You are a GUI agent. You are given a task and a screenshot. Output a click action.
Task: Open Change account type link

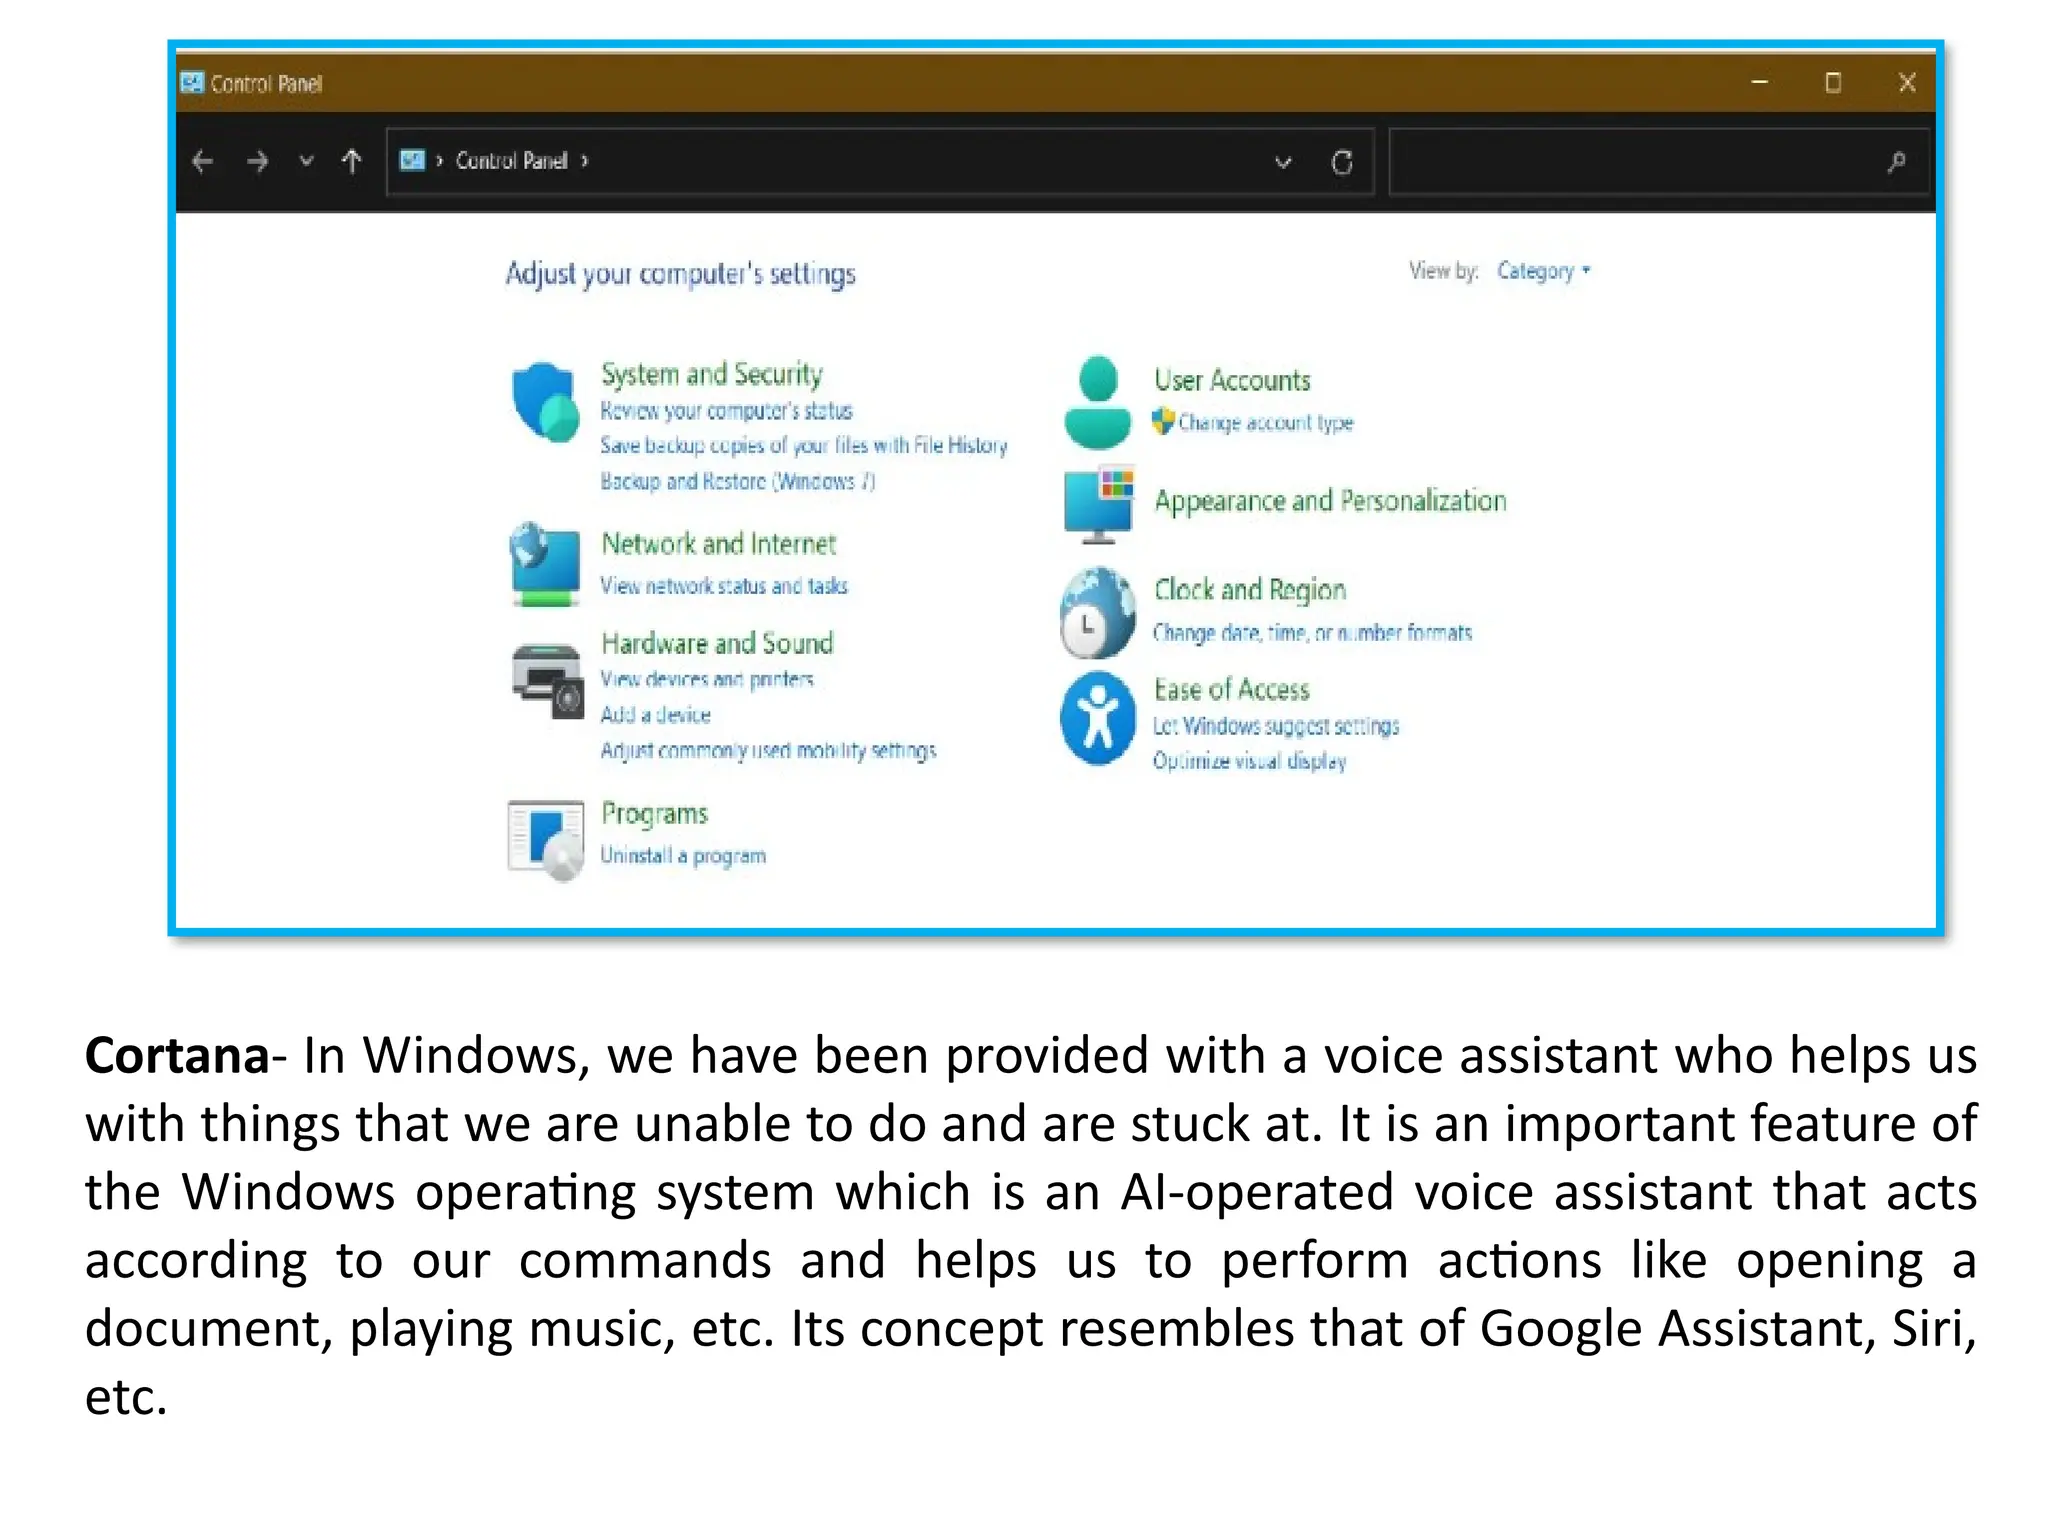tap(1265, 423)
